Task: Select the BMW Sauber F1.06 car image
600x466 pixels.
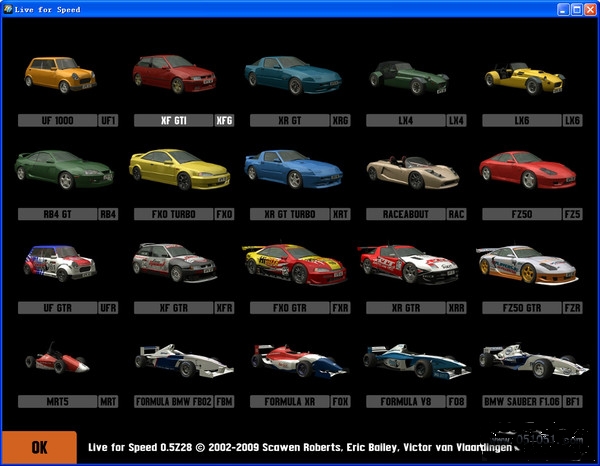Action: click(x=534, y=361)
